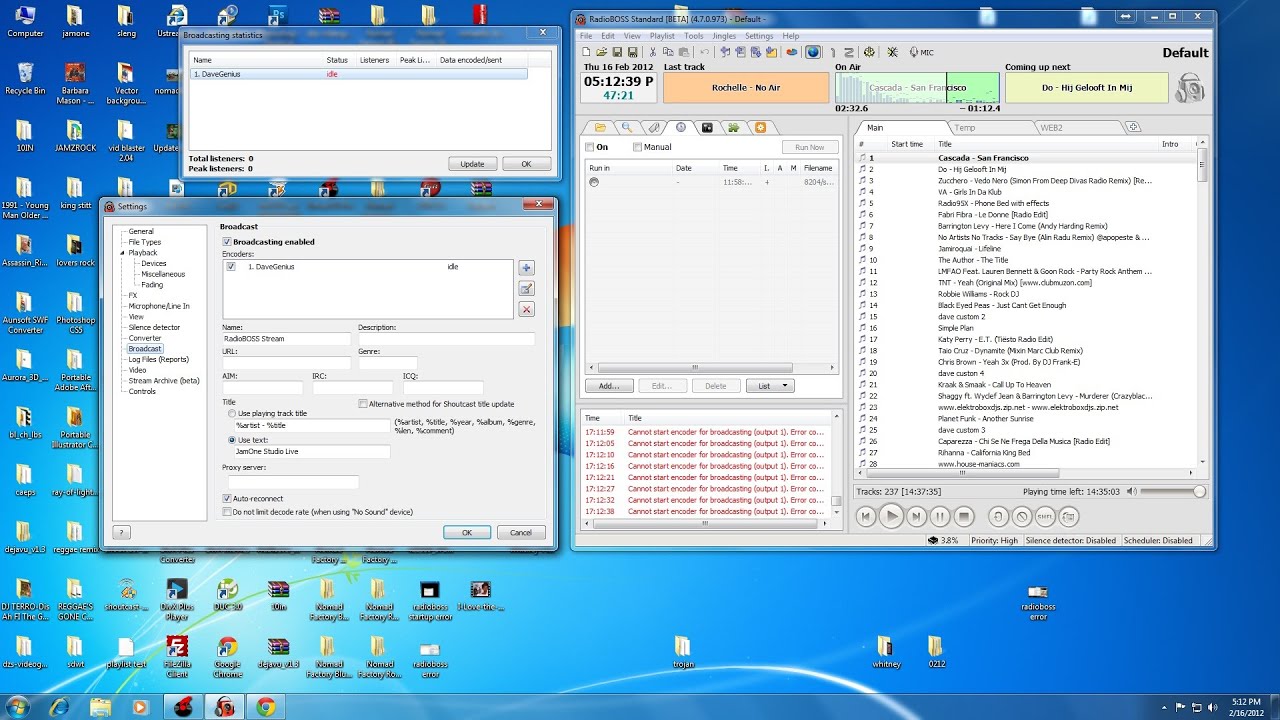Toggle the MIC microphone button
Image resolution: width=1280 pixels, height=720 pixels.
(x=921, y=52)
